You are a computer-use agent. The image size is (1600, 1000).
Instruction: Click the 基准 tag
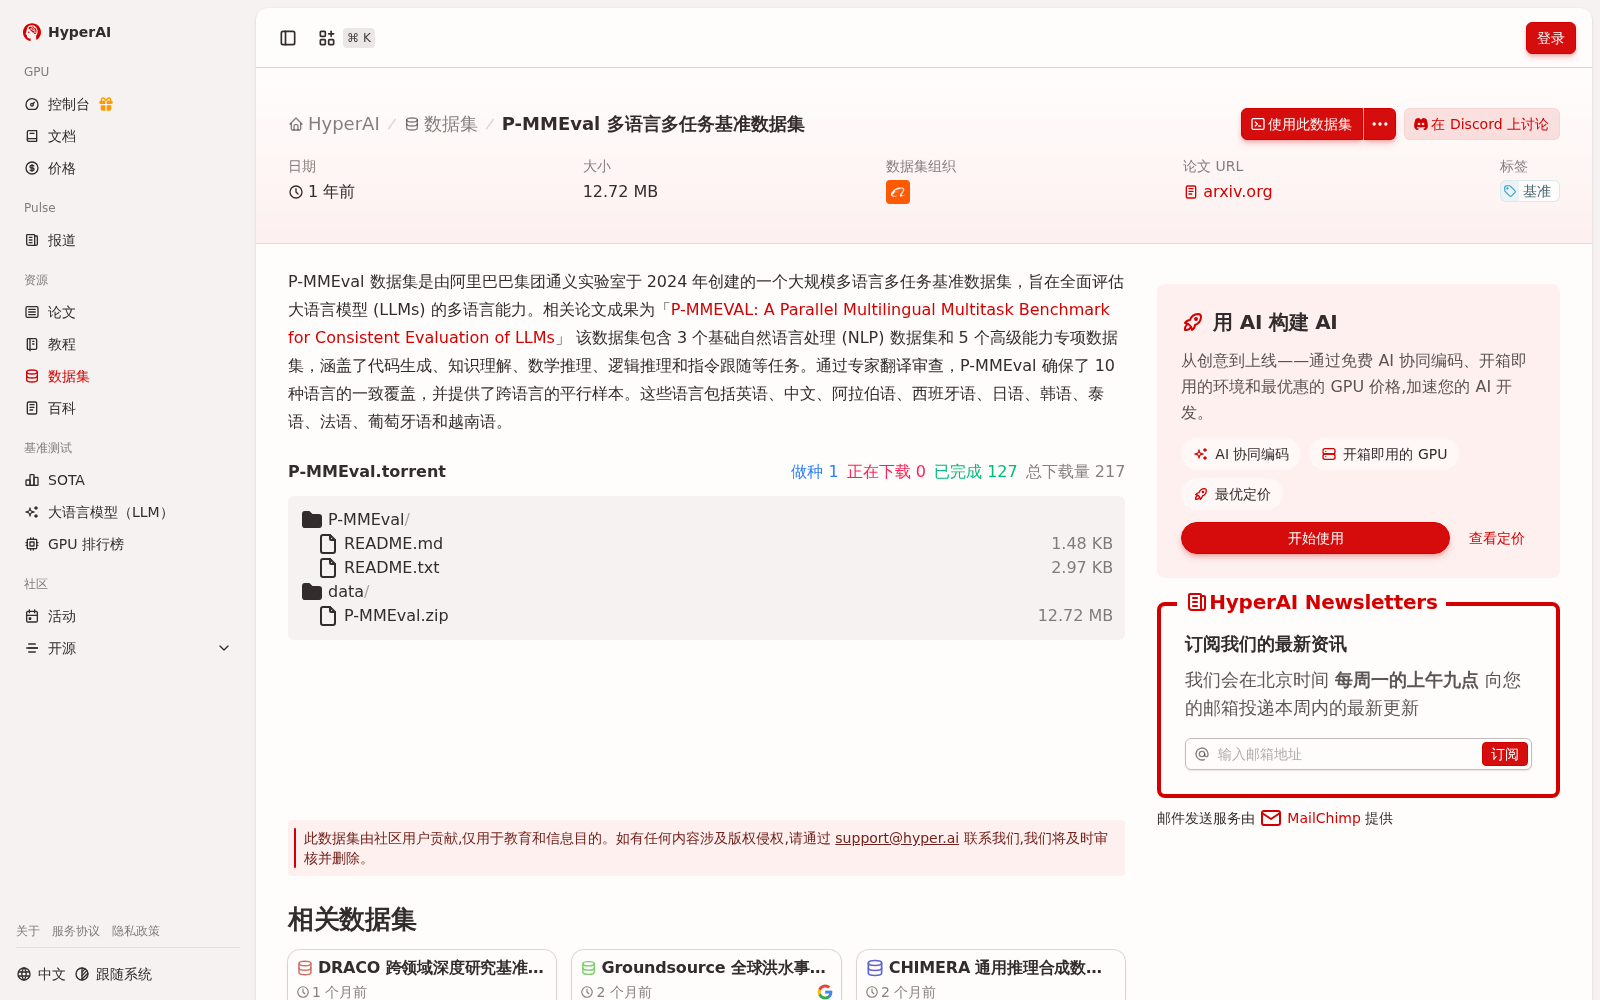point(1529,191)
